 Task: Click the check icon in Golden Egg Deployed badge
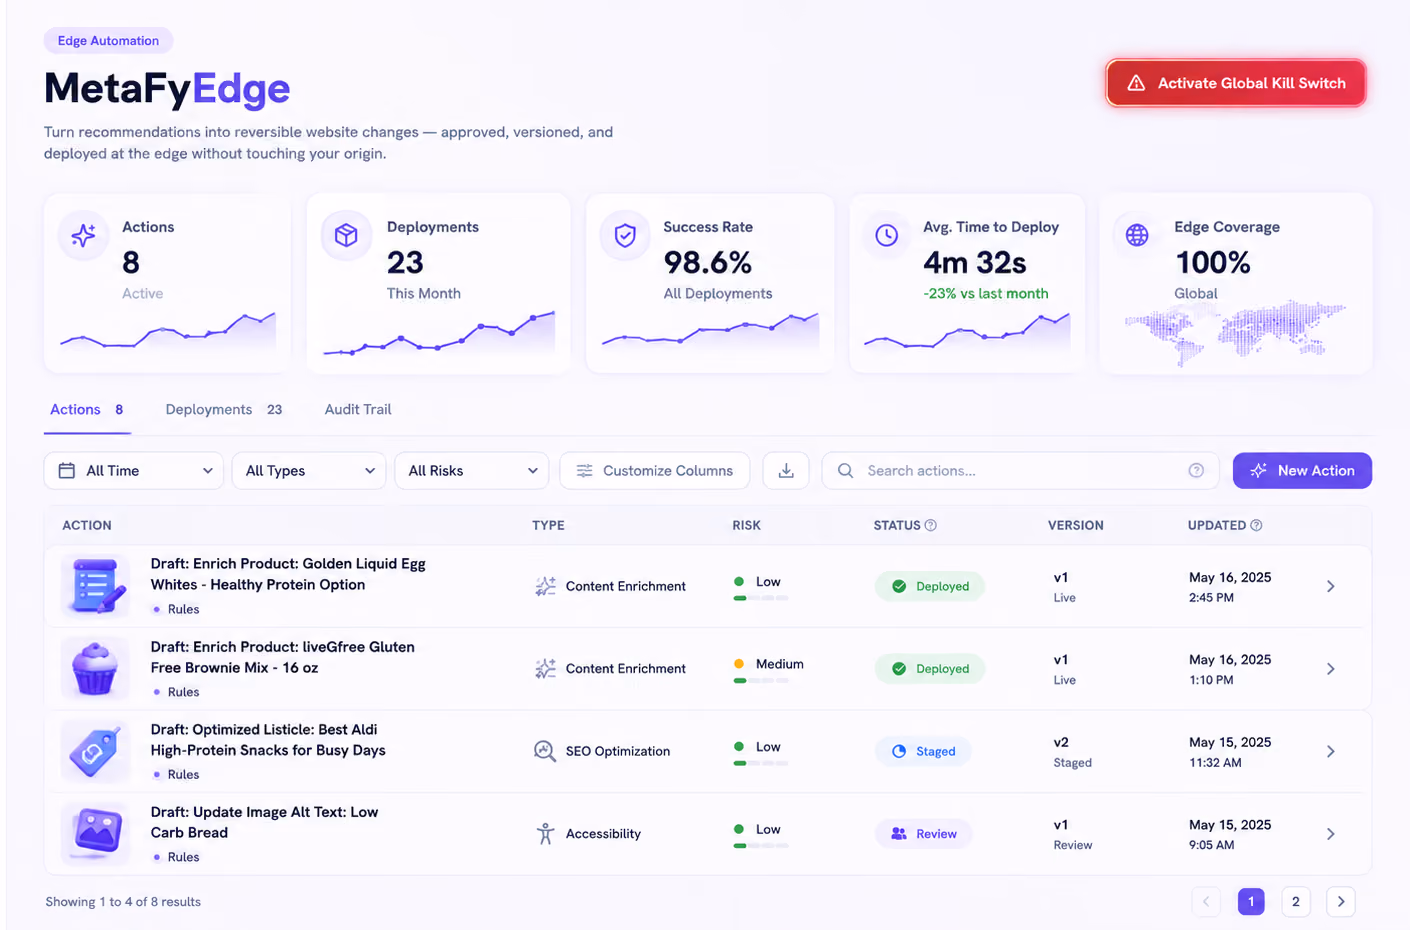point(899,586)
